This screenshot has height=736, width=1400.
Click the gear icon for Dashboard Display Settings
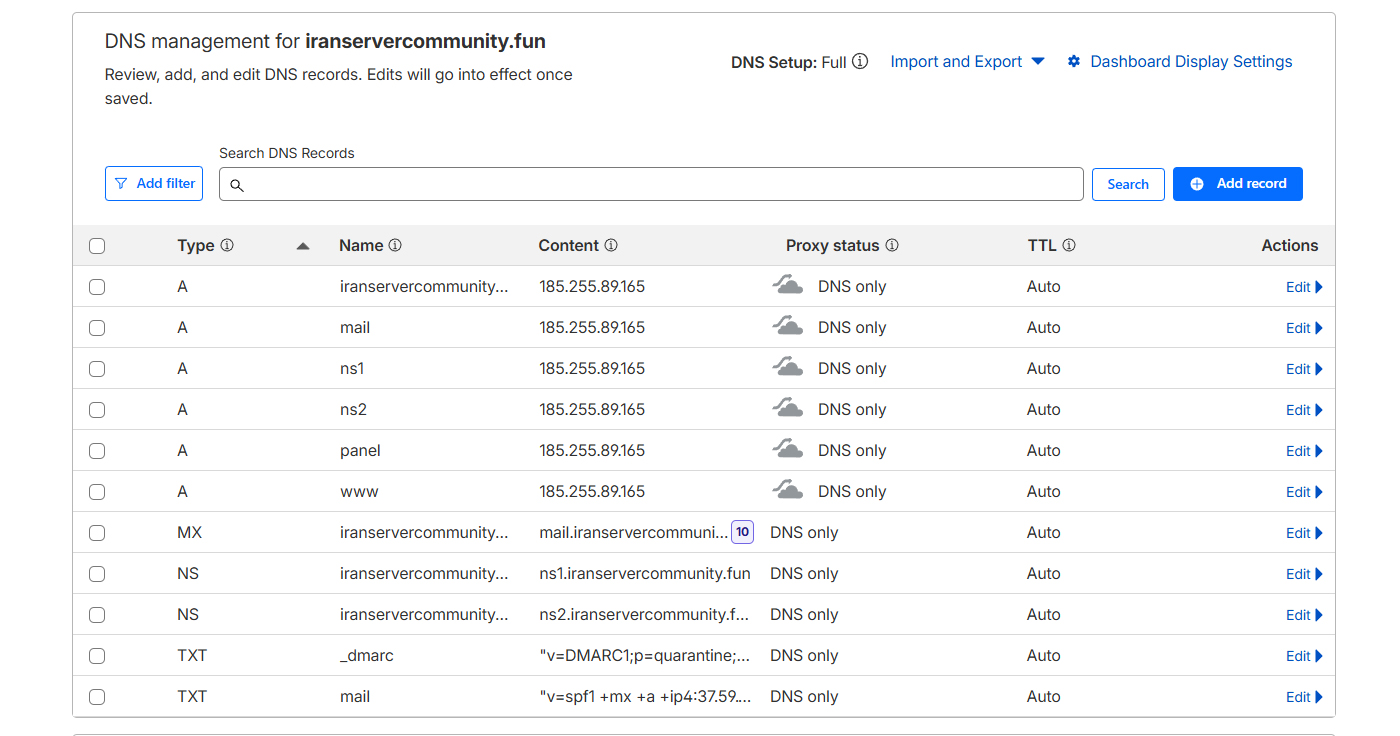(x=1074, y=62)
